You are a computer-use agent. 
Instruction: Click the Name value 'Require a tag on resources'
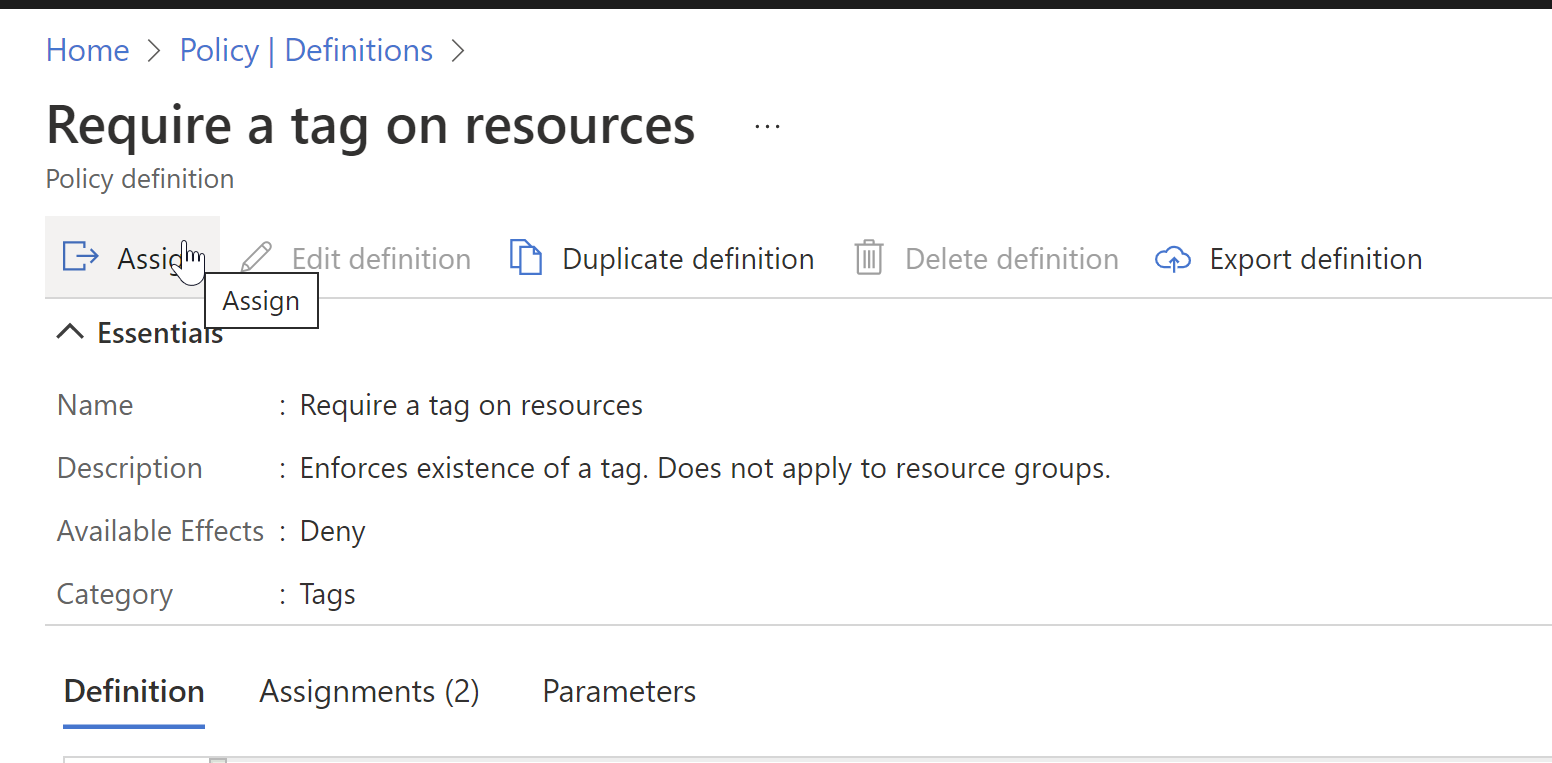point(471,405)
